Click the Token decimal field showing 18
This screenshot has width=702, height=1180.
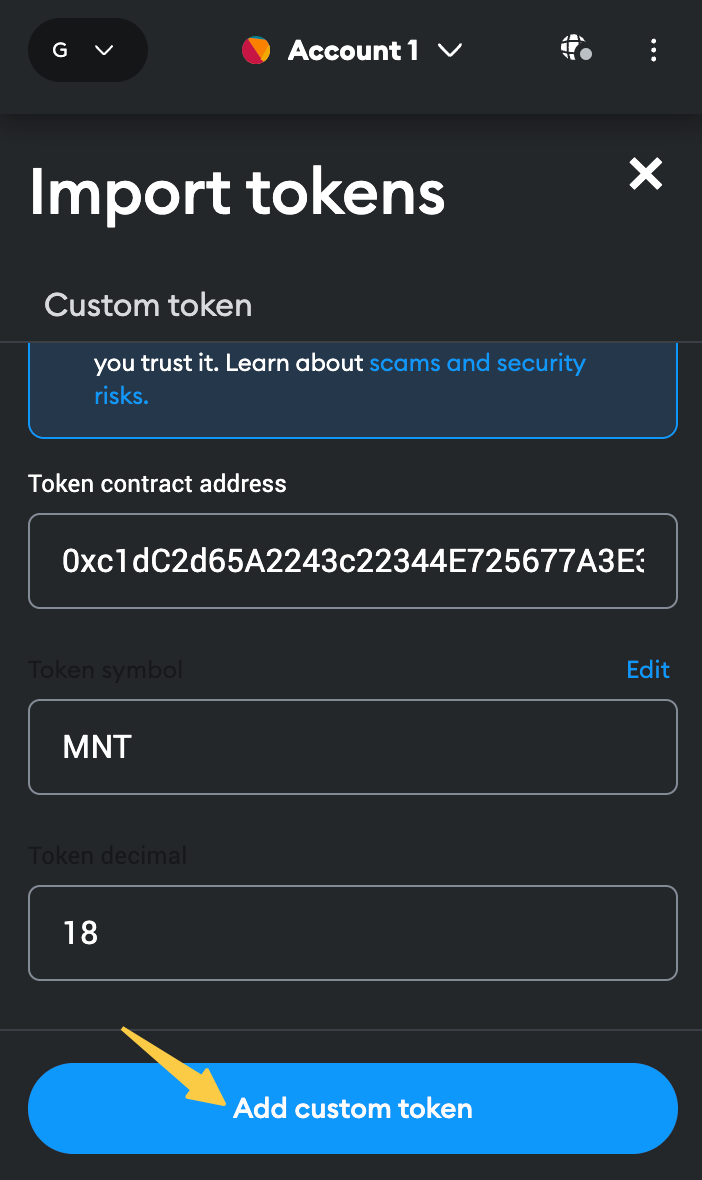point(352,933)
